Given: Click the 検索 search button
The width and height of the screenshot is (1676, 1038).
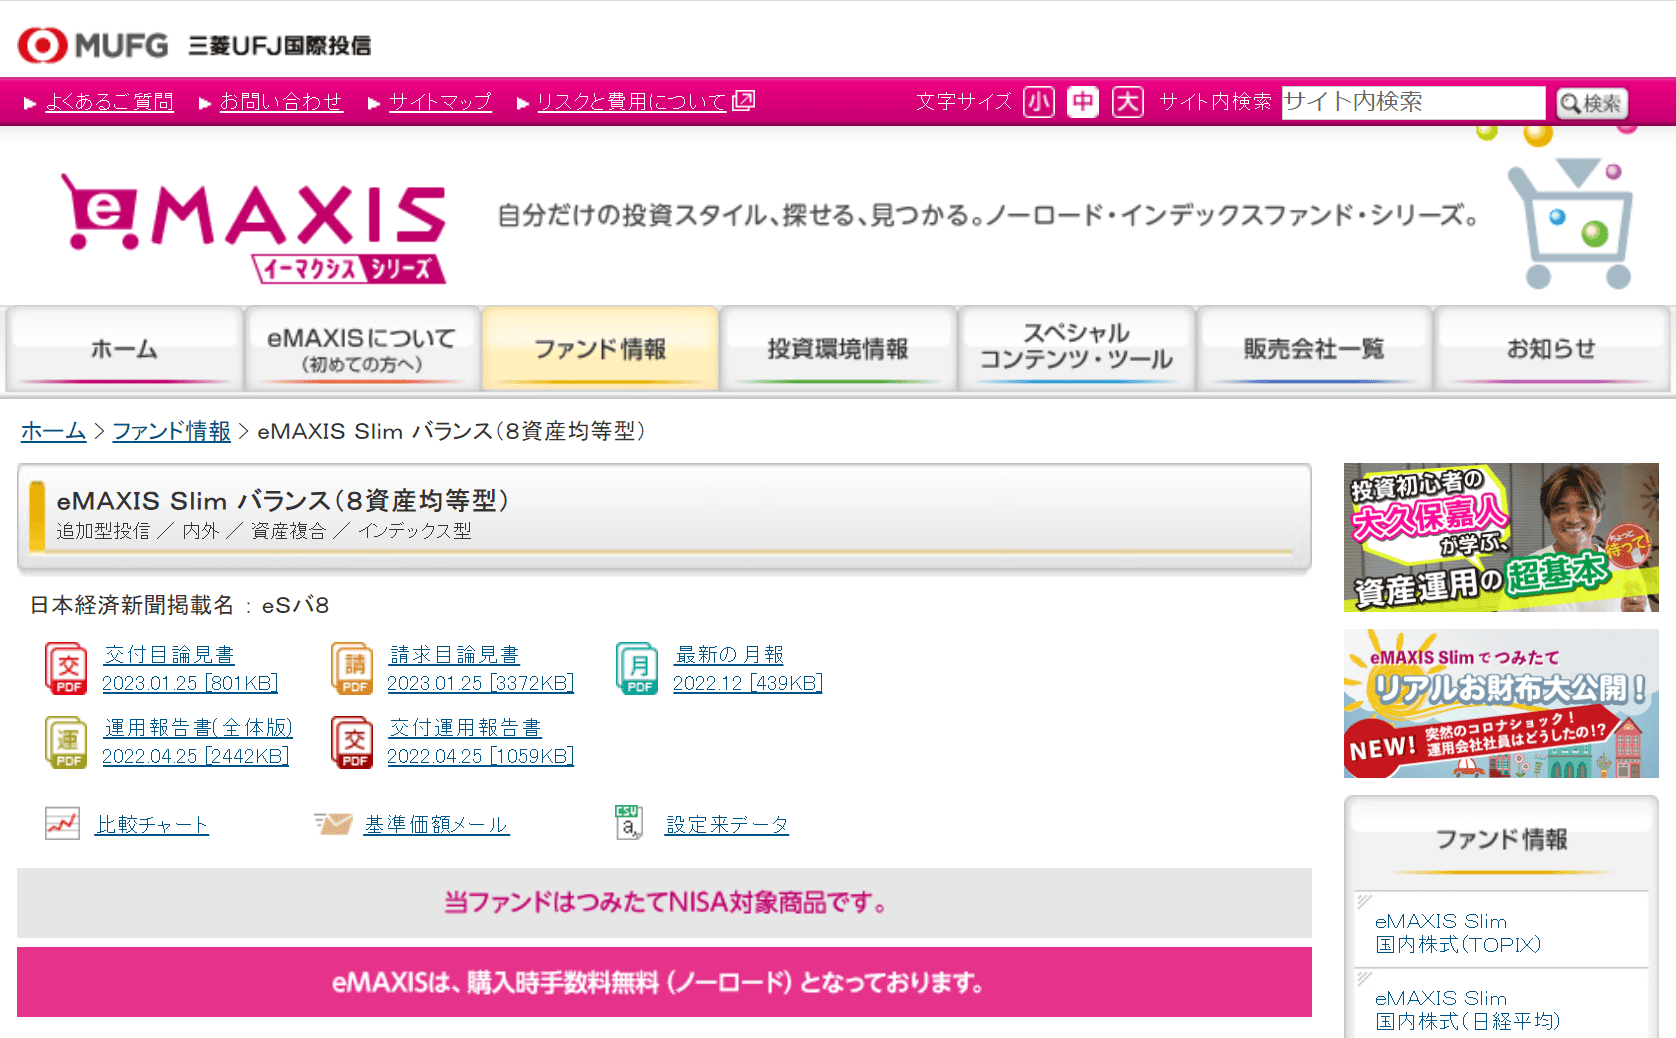Looking at the screenshot, I should pos(1592,103).
